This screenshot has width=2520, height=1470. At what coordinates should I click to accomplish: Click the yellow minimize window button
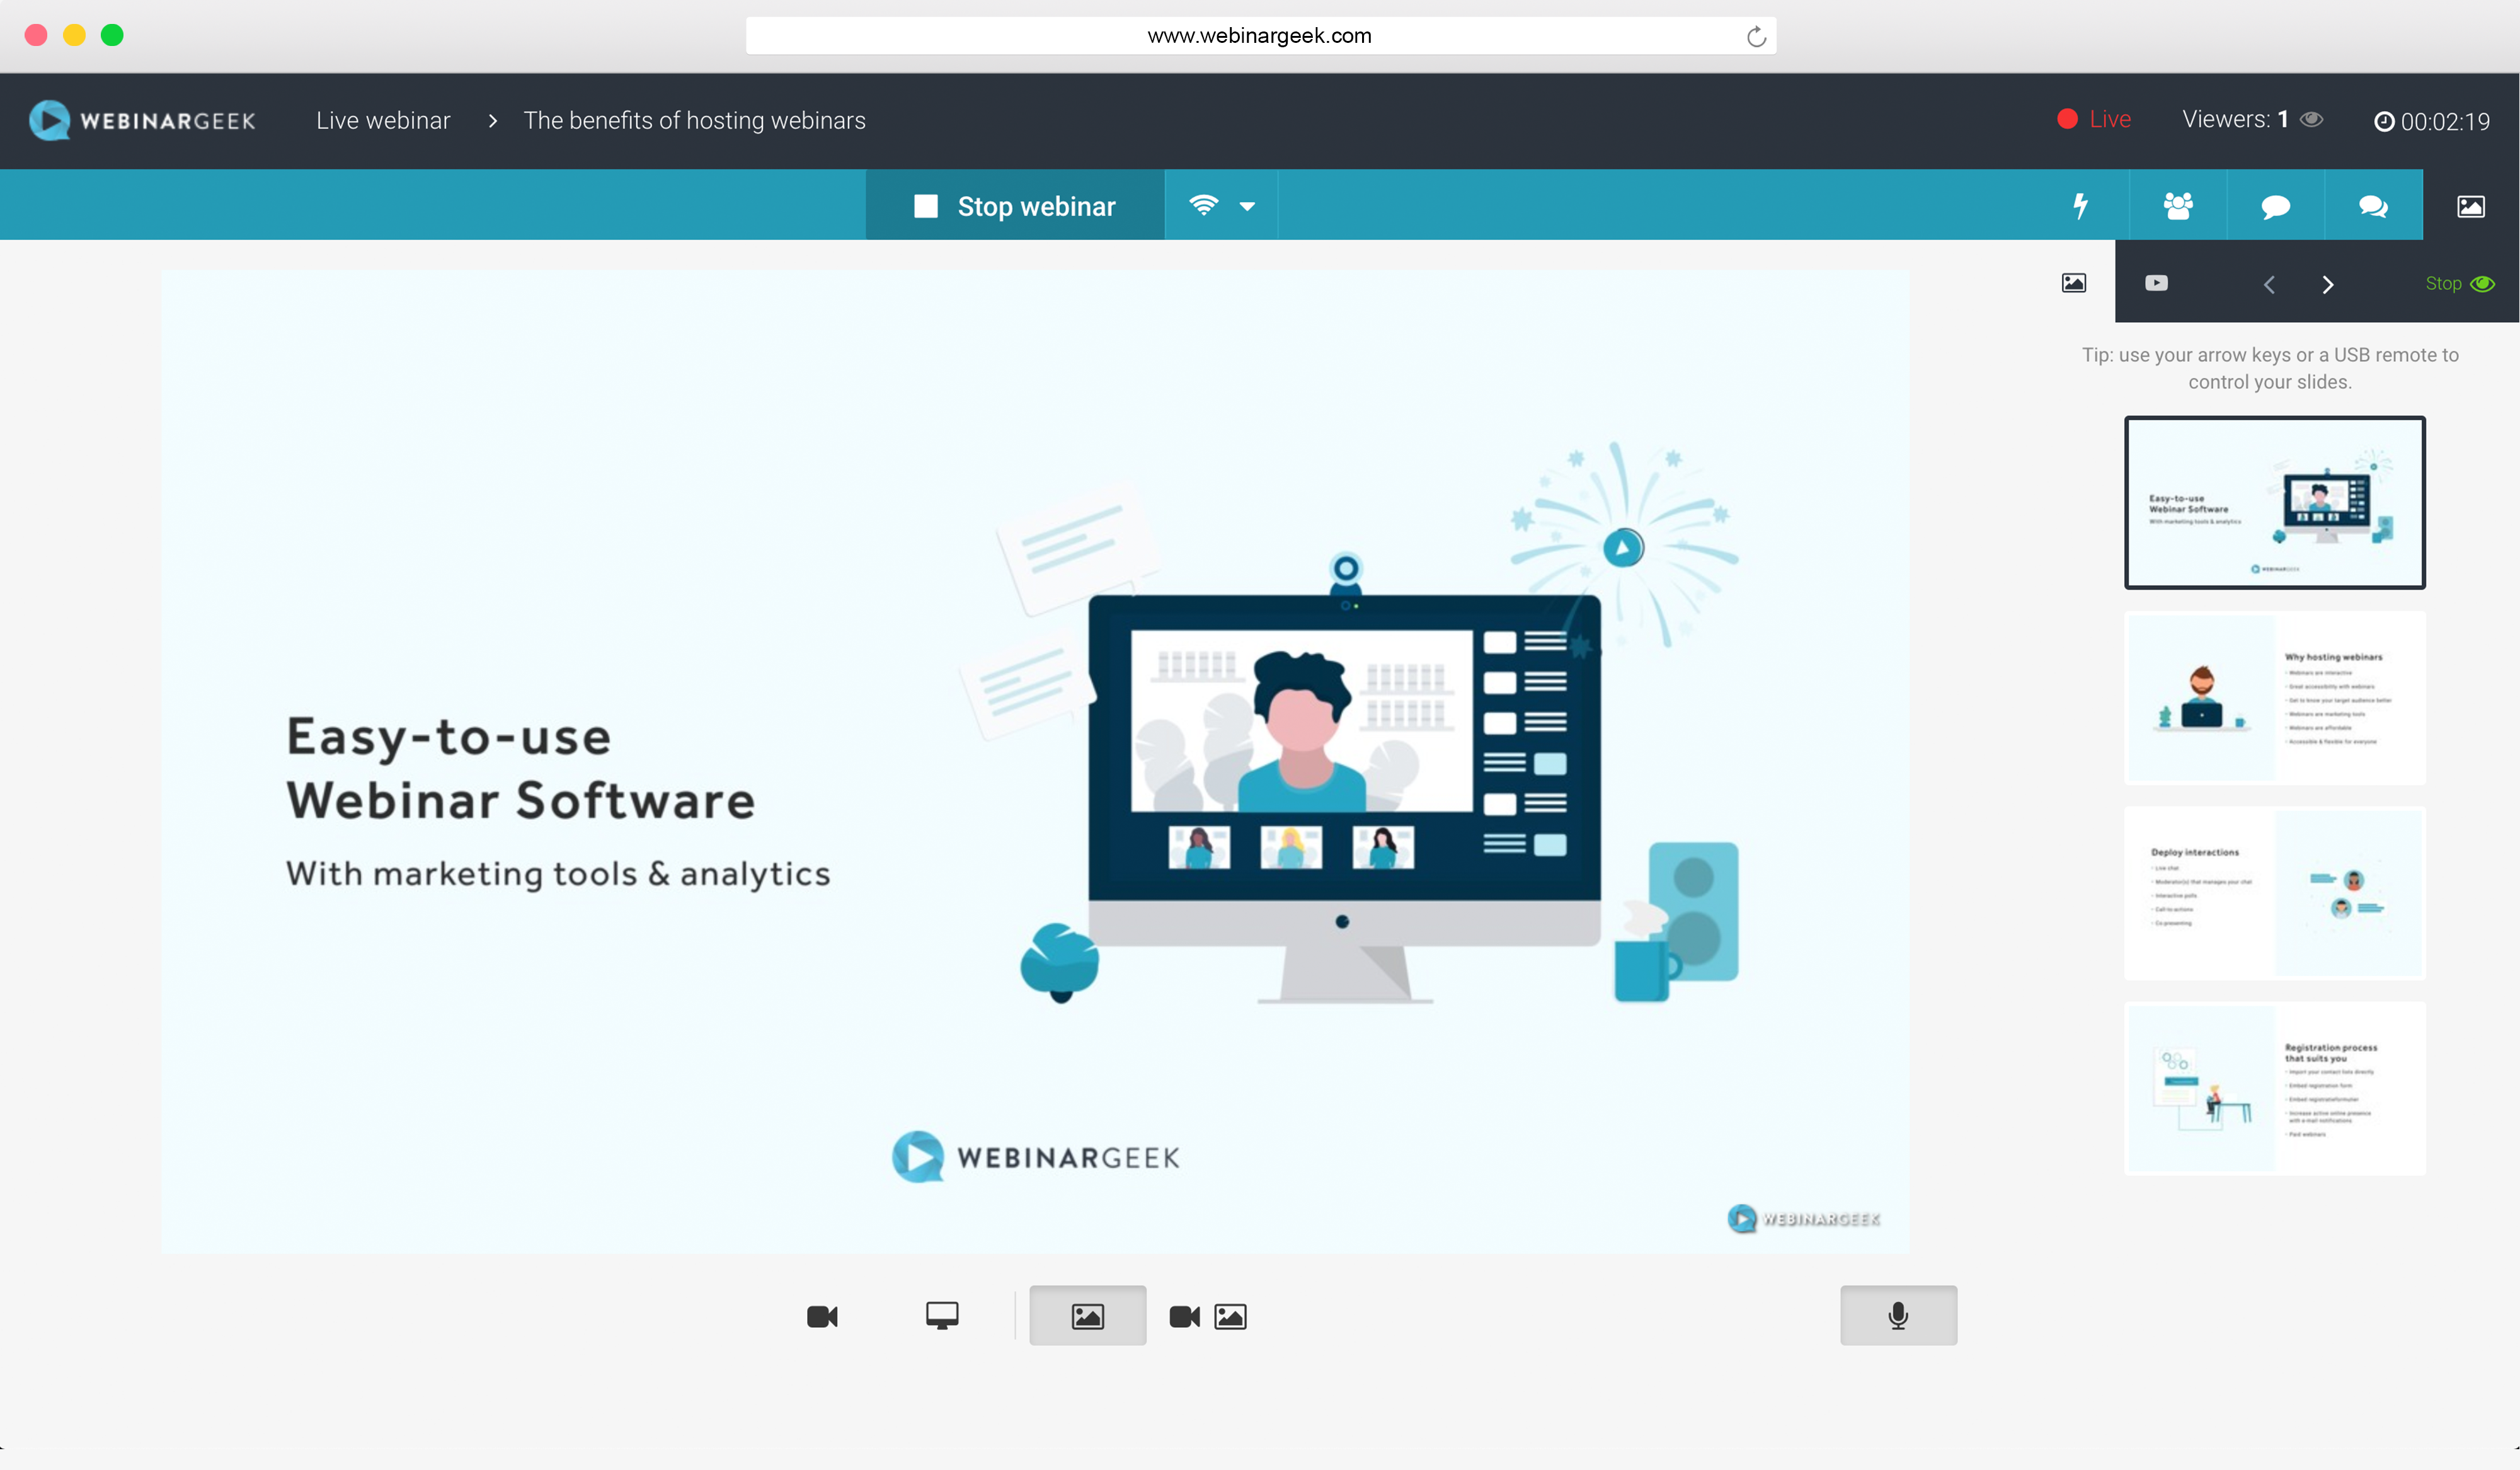(x=74, y=35)
